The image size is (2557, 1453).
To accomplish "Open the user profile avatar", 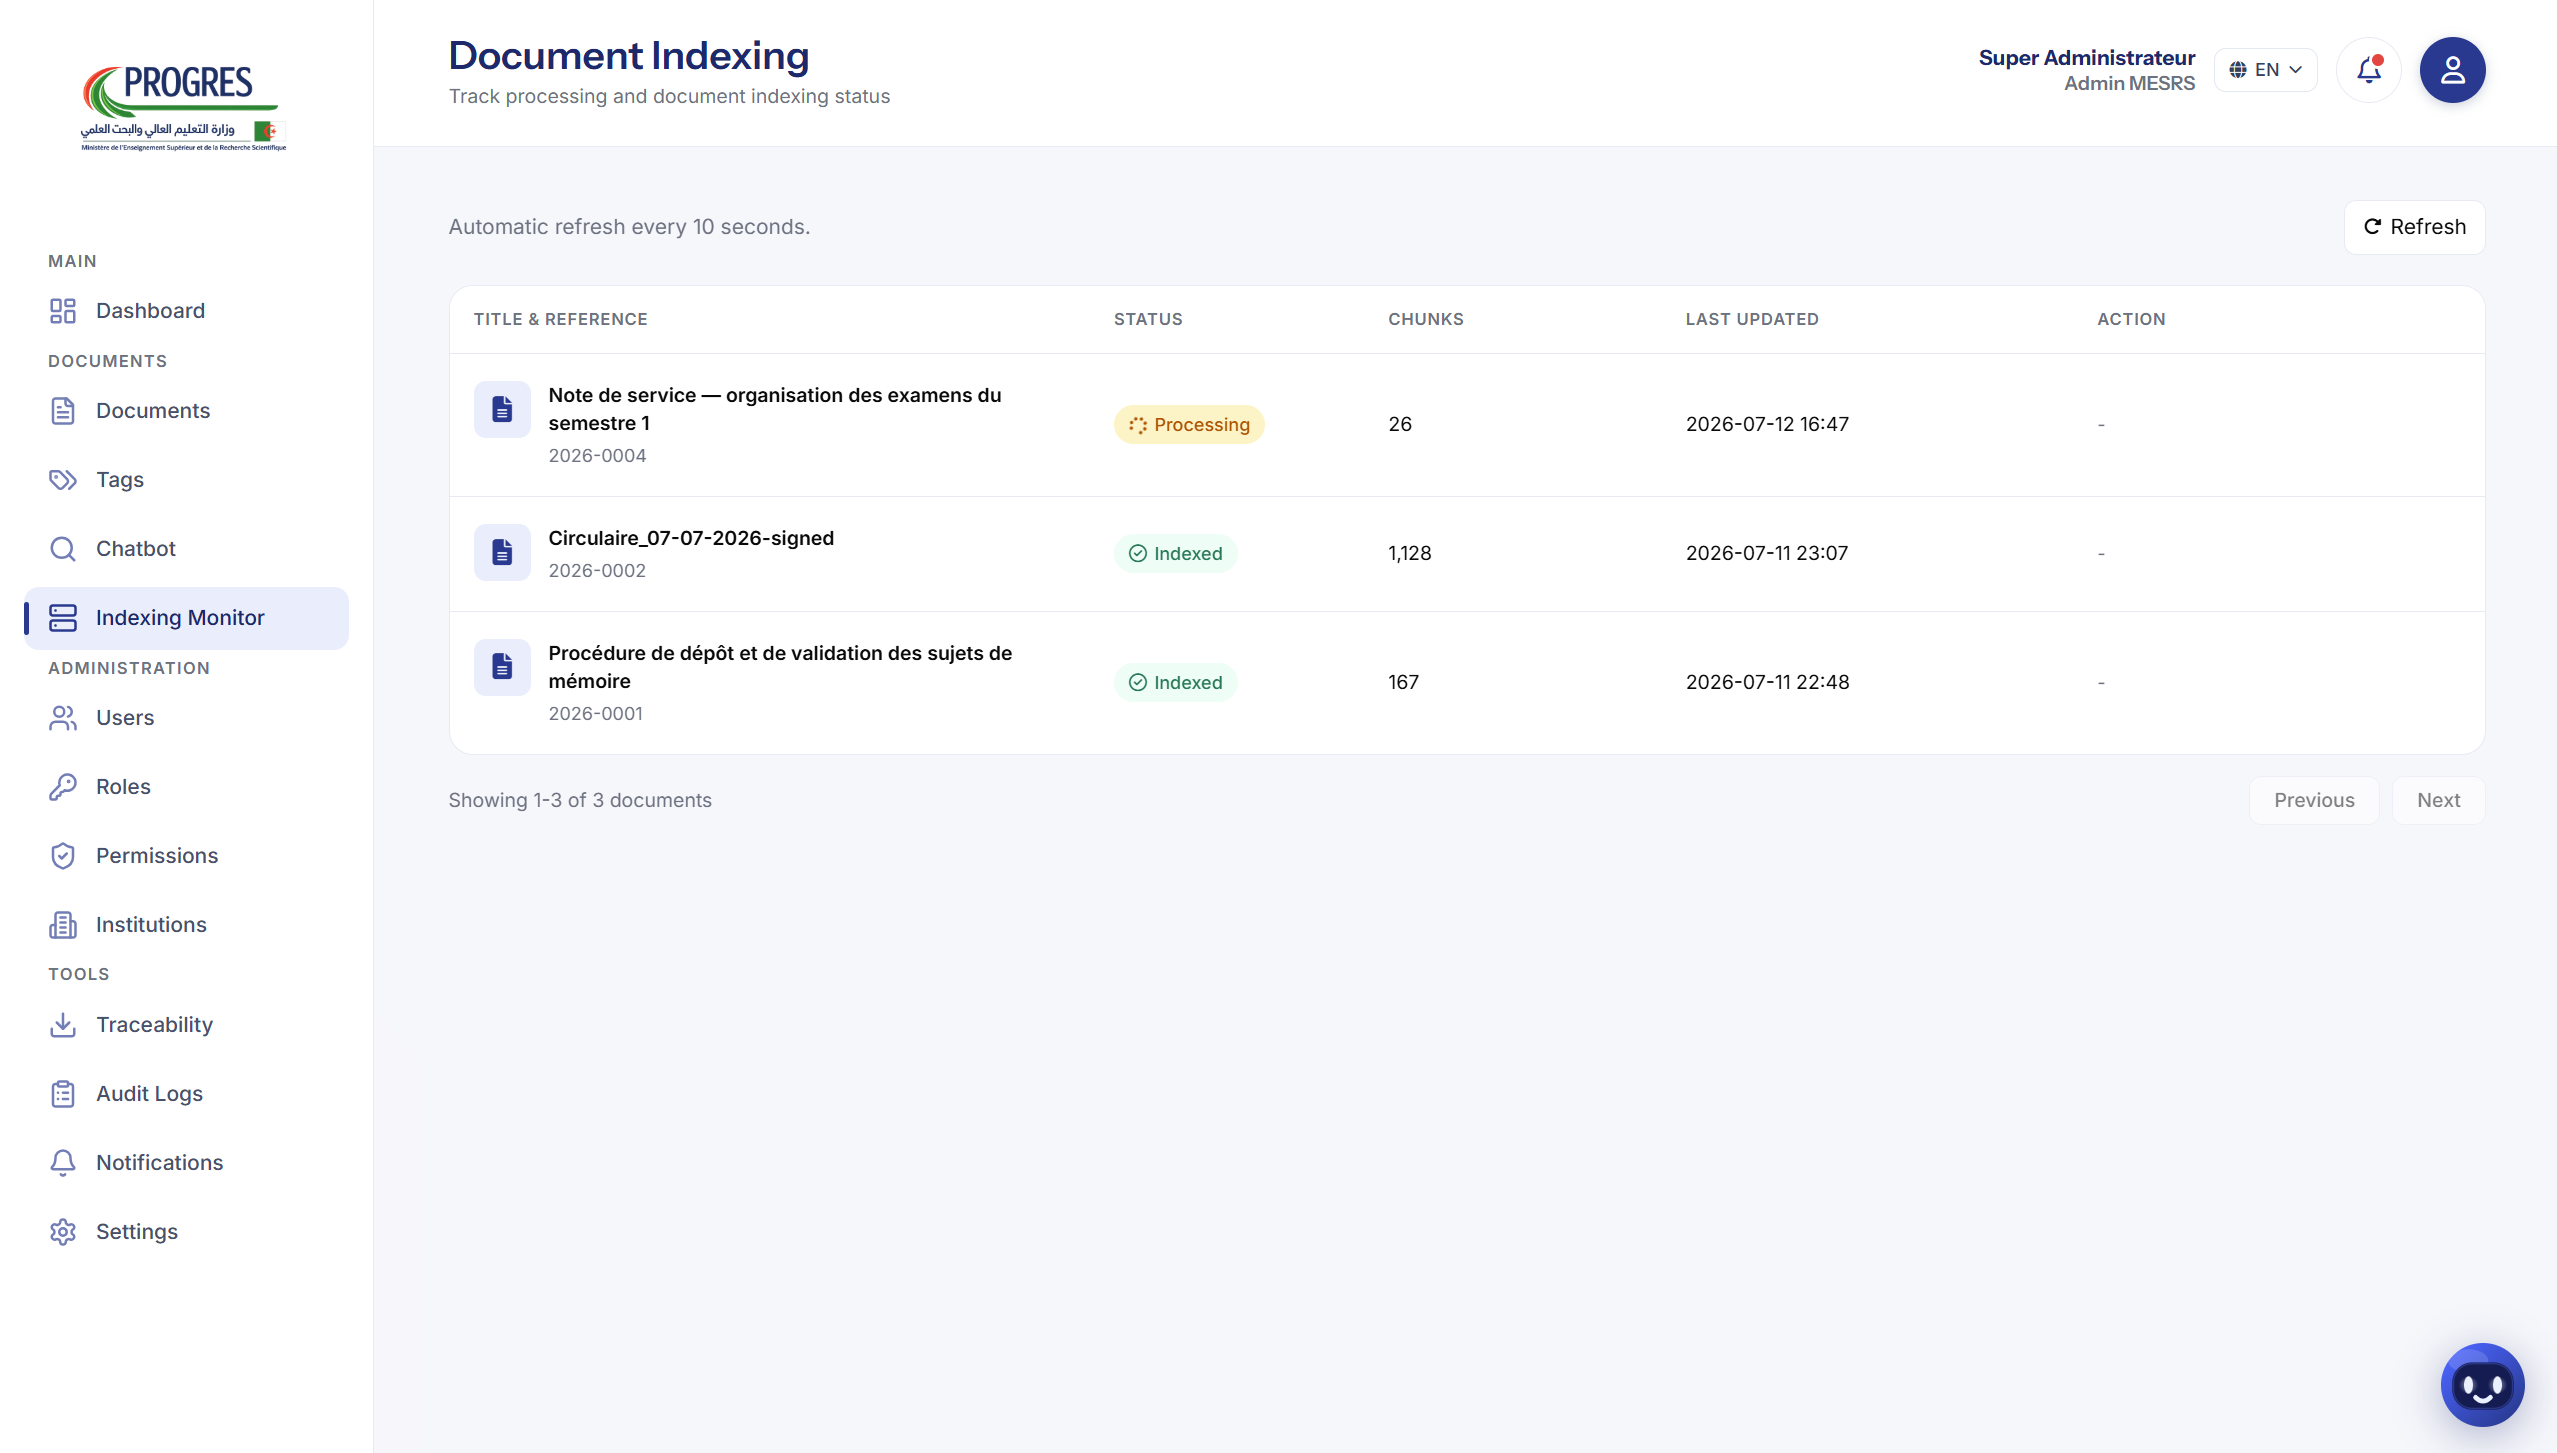I will coord(2453,70).
